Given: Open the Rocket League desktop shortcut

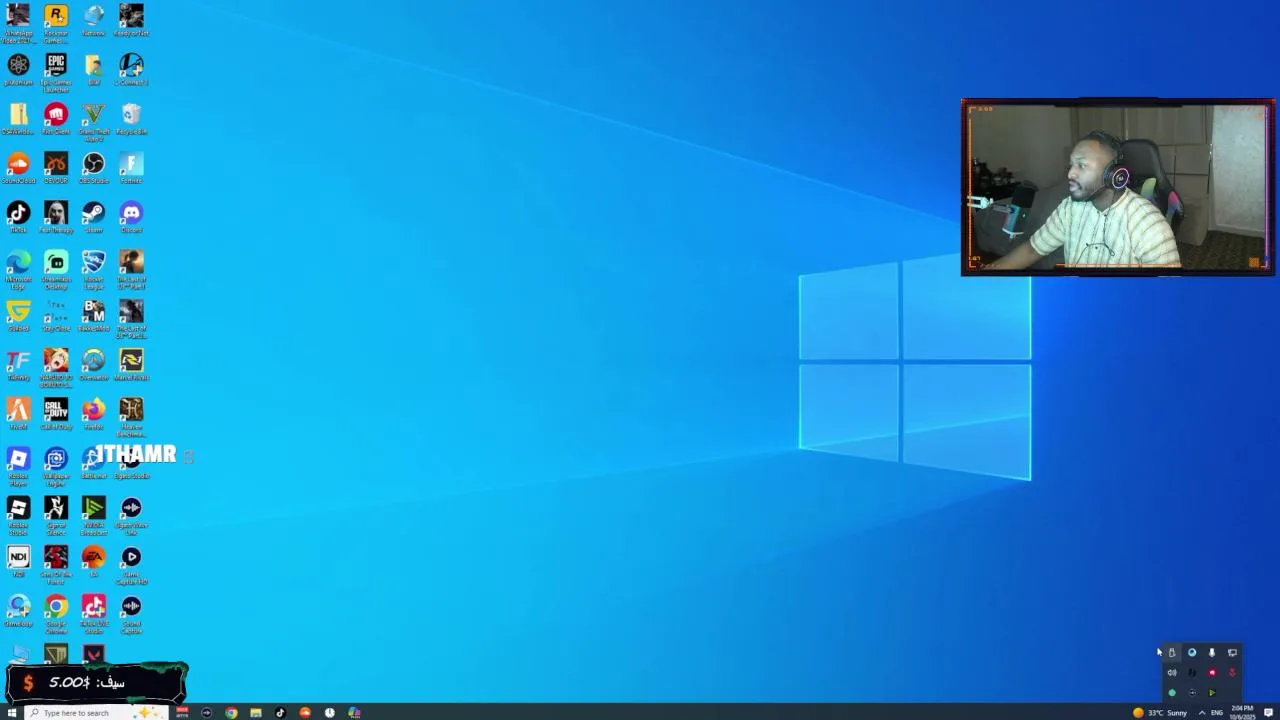Looking at the screenshot, I should (94, 269).
